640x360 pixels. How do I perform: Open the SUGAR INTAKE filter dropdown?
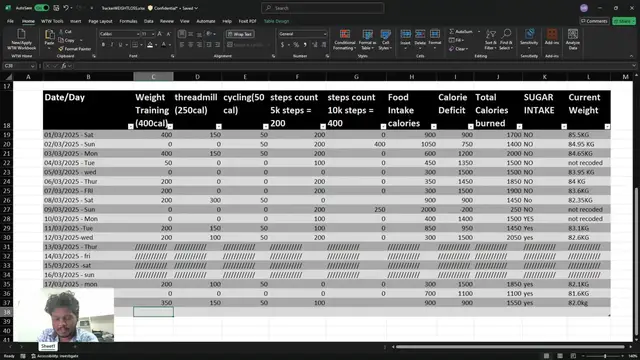tap(564, 127)
